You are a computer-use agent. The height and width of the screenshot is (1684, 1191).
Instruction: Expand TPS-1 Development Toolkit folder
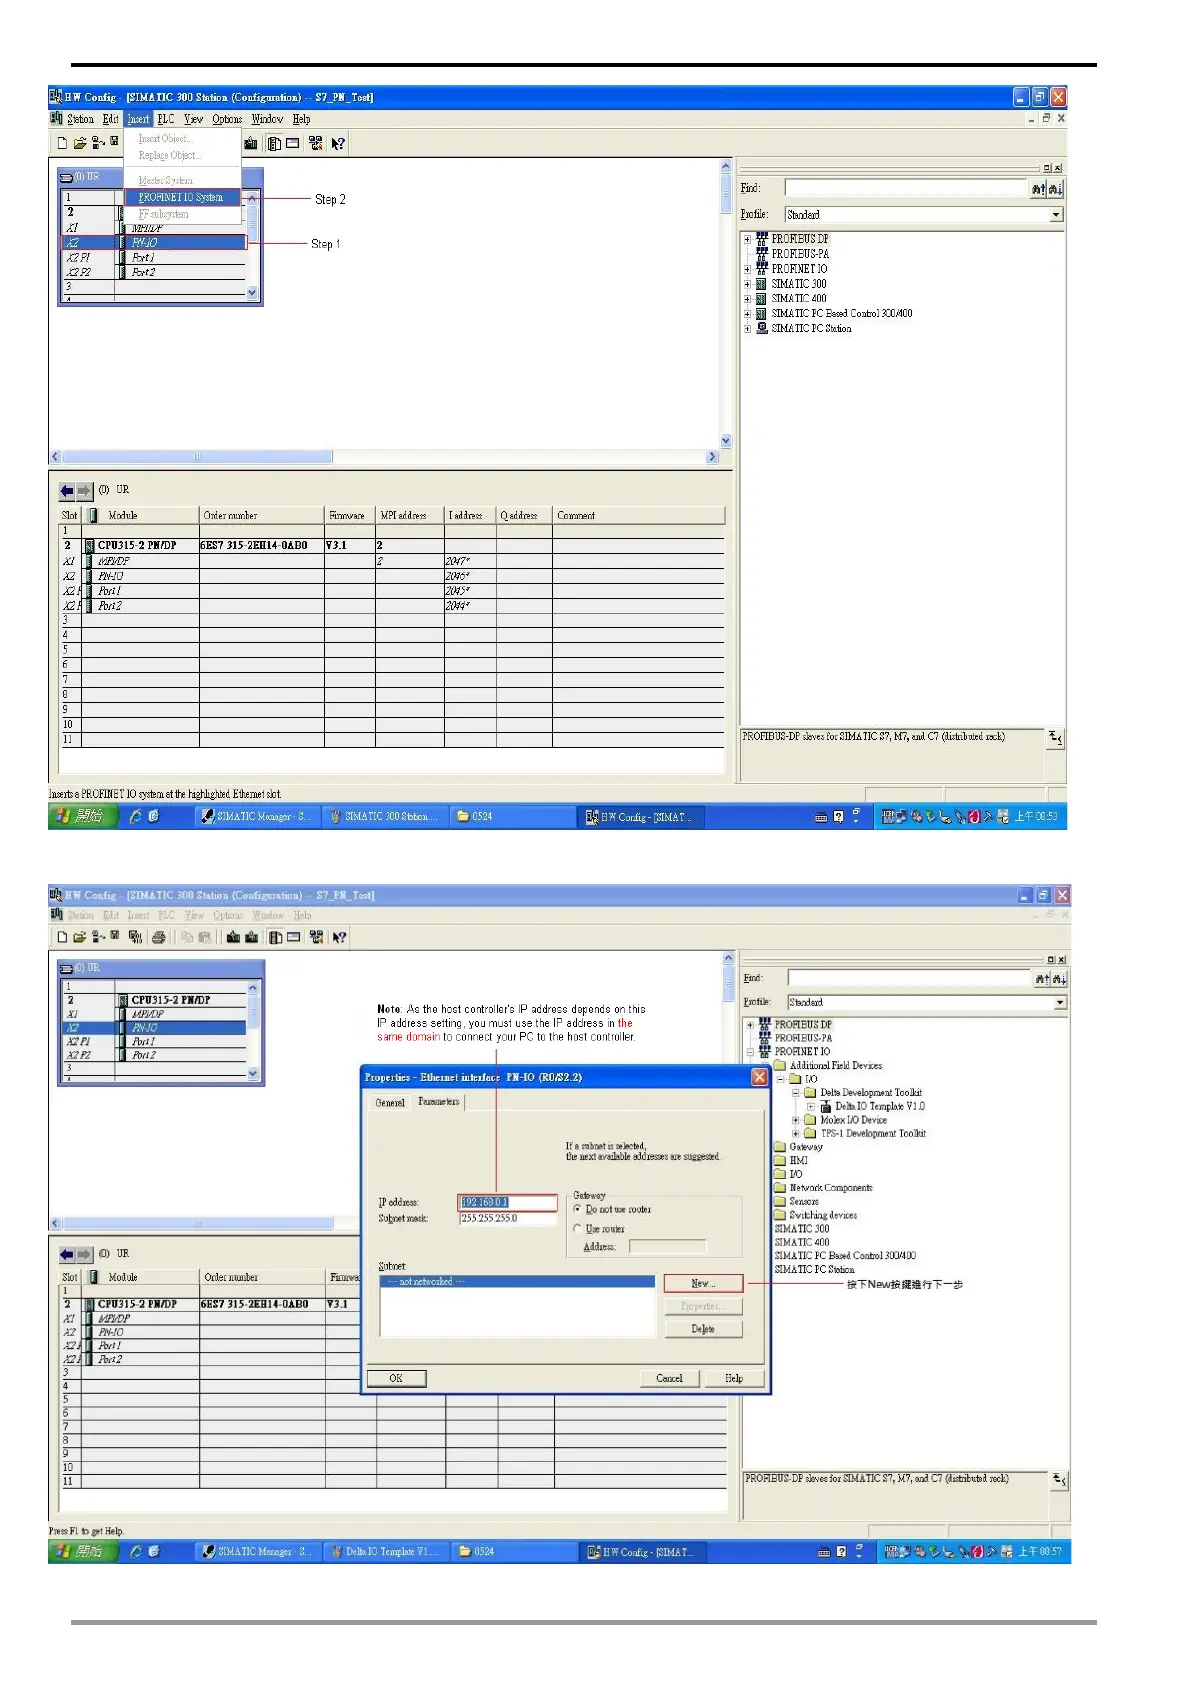(x=797, y=1134)
